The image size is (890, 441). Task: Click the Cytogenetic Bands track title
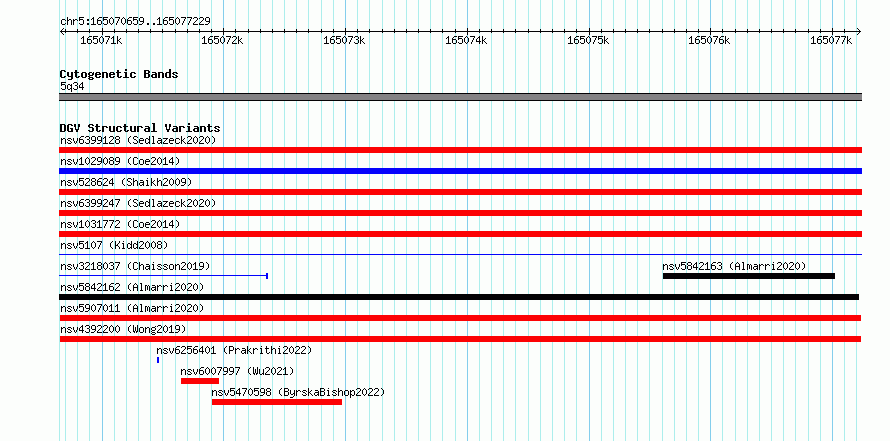point(119,74)
